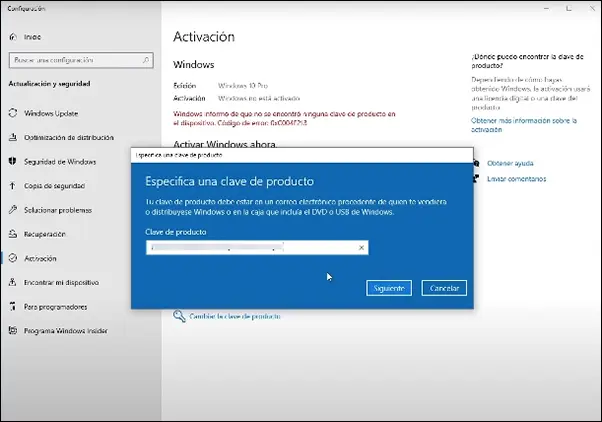Select Para programadores in sidebar

(55, 307)
